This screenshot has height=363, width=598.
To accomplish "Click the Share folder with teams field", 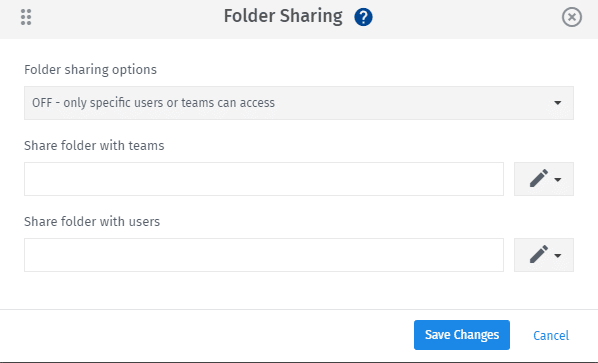I will [x=264, y=179].
